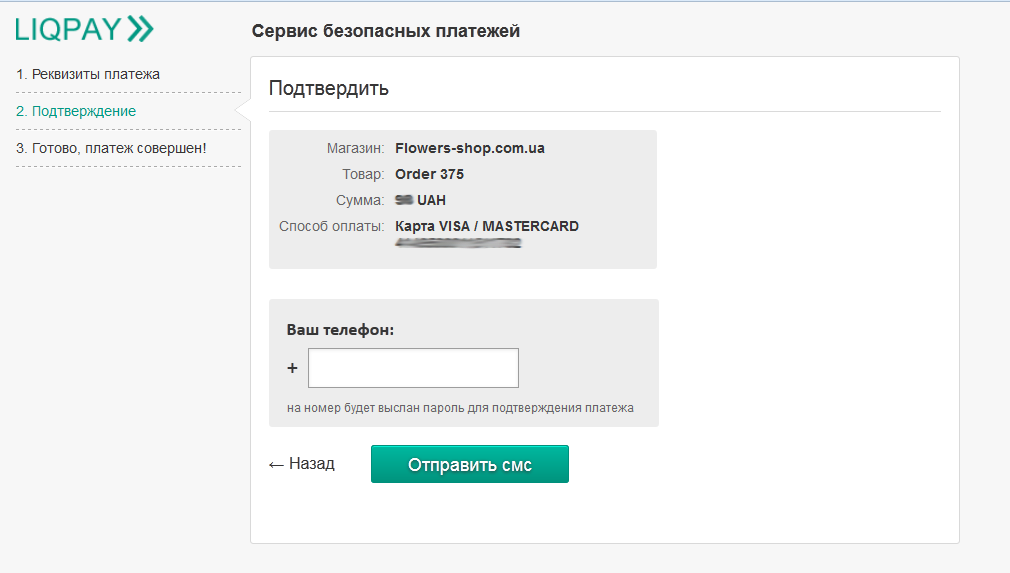Viewport: 1010px width, 573px height.
Task: Click Карта VISA / MASTERCARD payment method
Action: pyautogui.click(x=487, y=226)
